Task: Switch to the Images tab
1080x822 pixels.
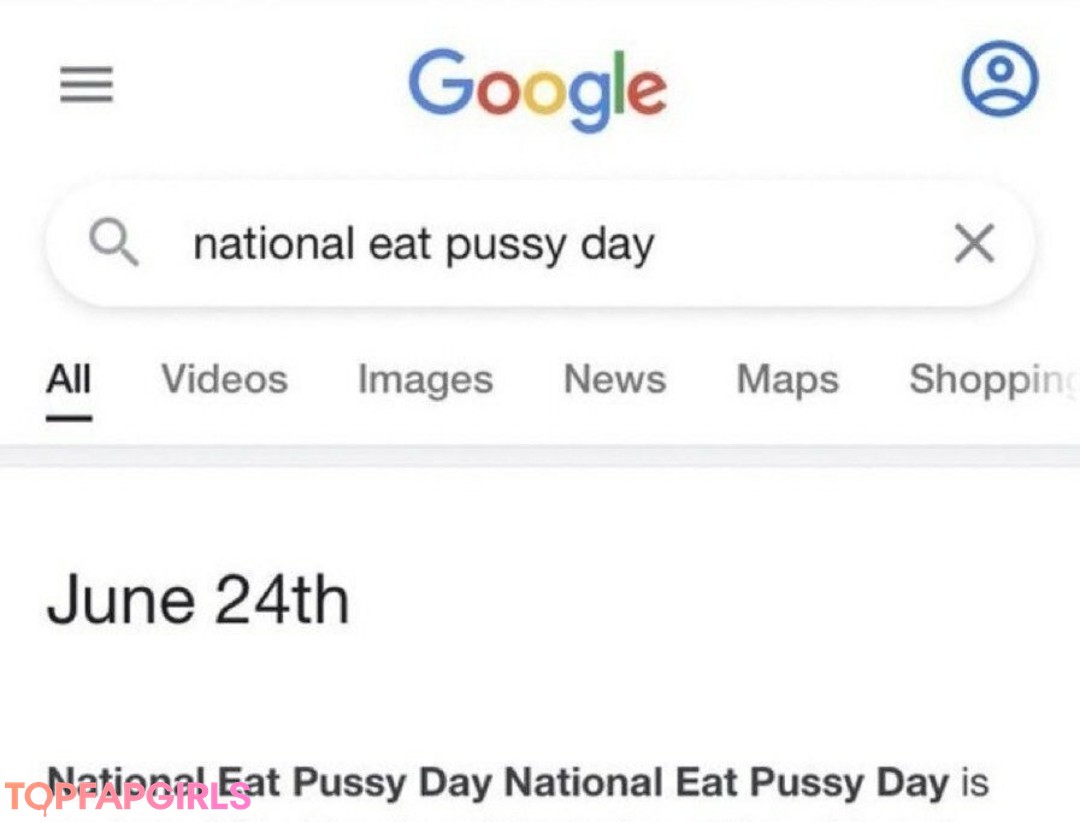Action: tap(425, 380)
